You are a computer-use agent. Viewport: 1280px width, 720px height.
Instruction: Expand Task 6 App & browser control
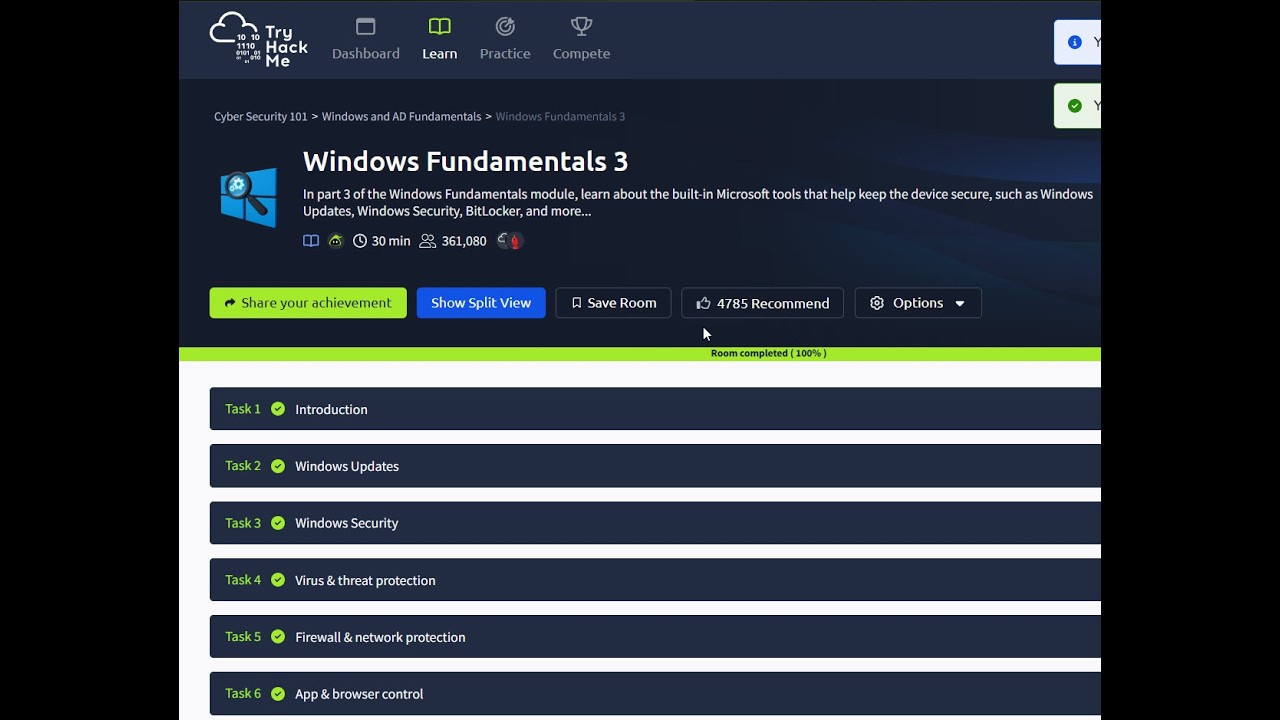(x=655, y=694)
